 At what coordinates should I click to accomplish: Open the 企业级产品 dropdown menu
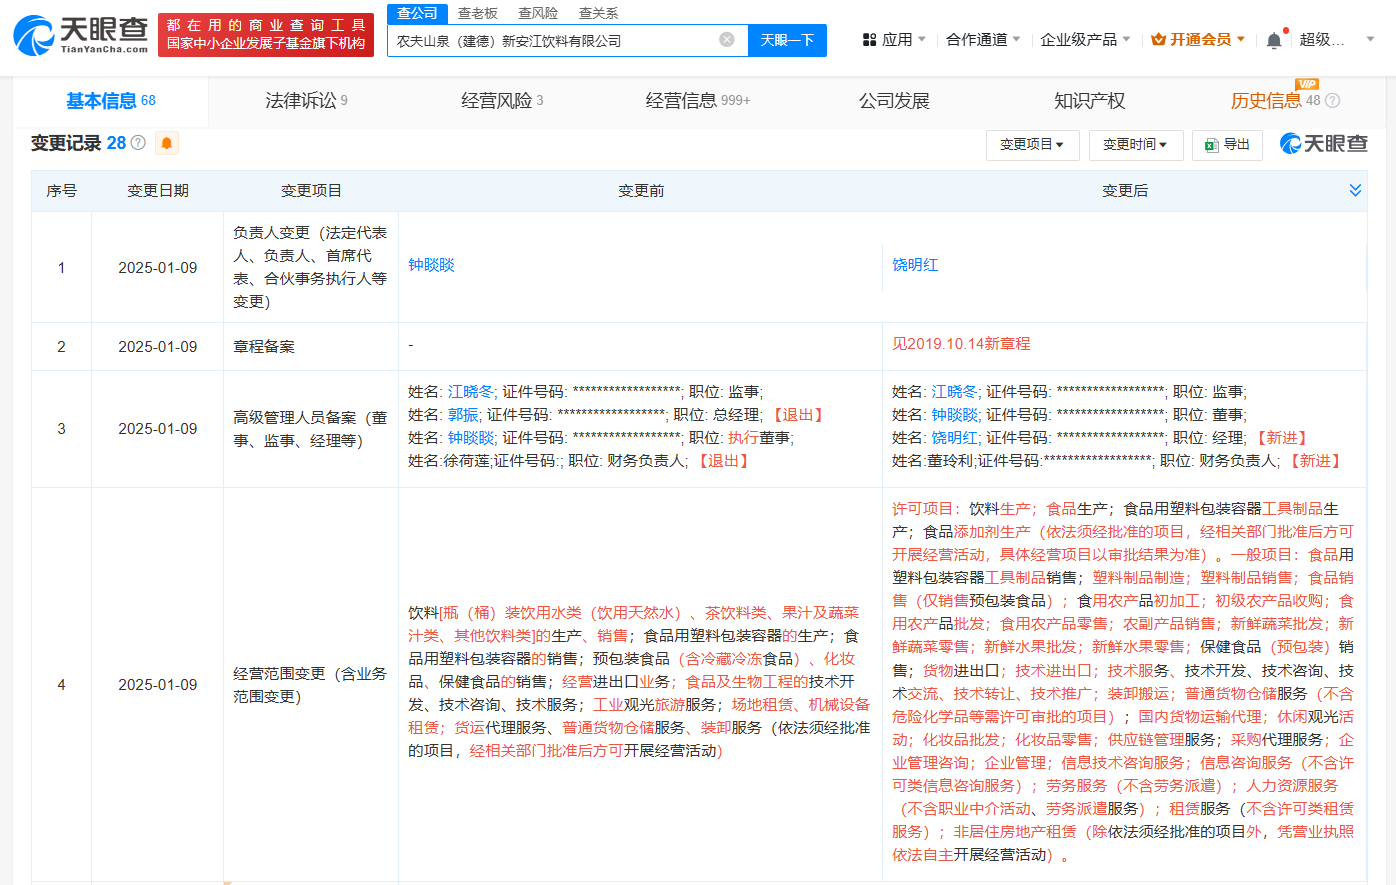point(1085,40)
